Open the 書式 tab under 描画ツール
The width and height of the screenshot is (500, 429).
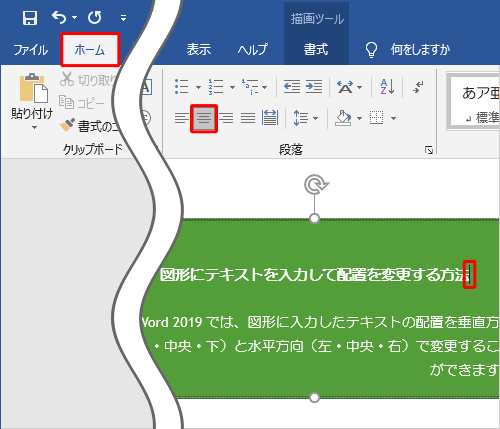316,49
